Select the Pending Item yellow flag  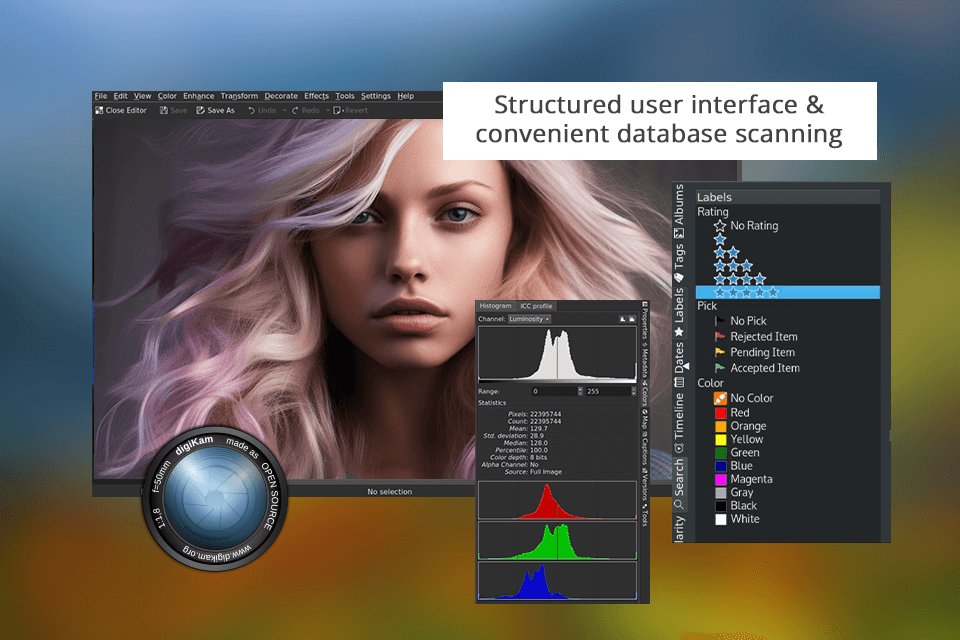(754, 353)
